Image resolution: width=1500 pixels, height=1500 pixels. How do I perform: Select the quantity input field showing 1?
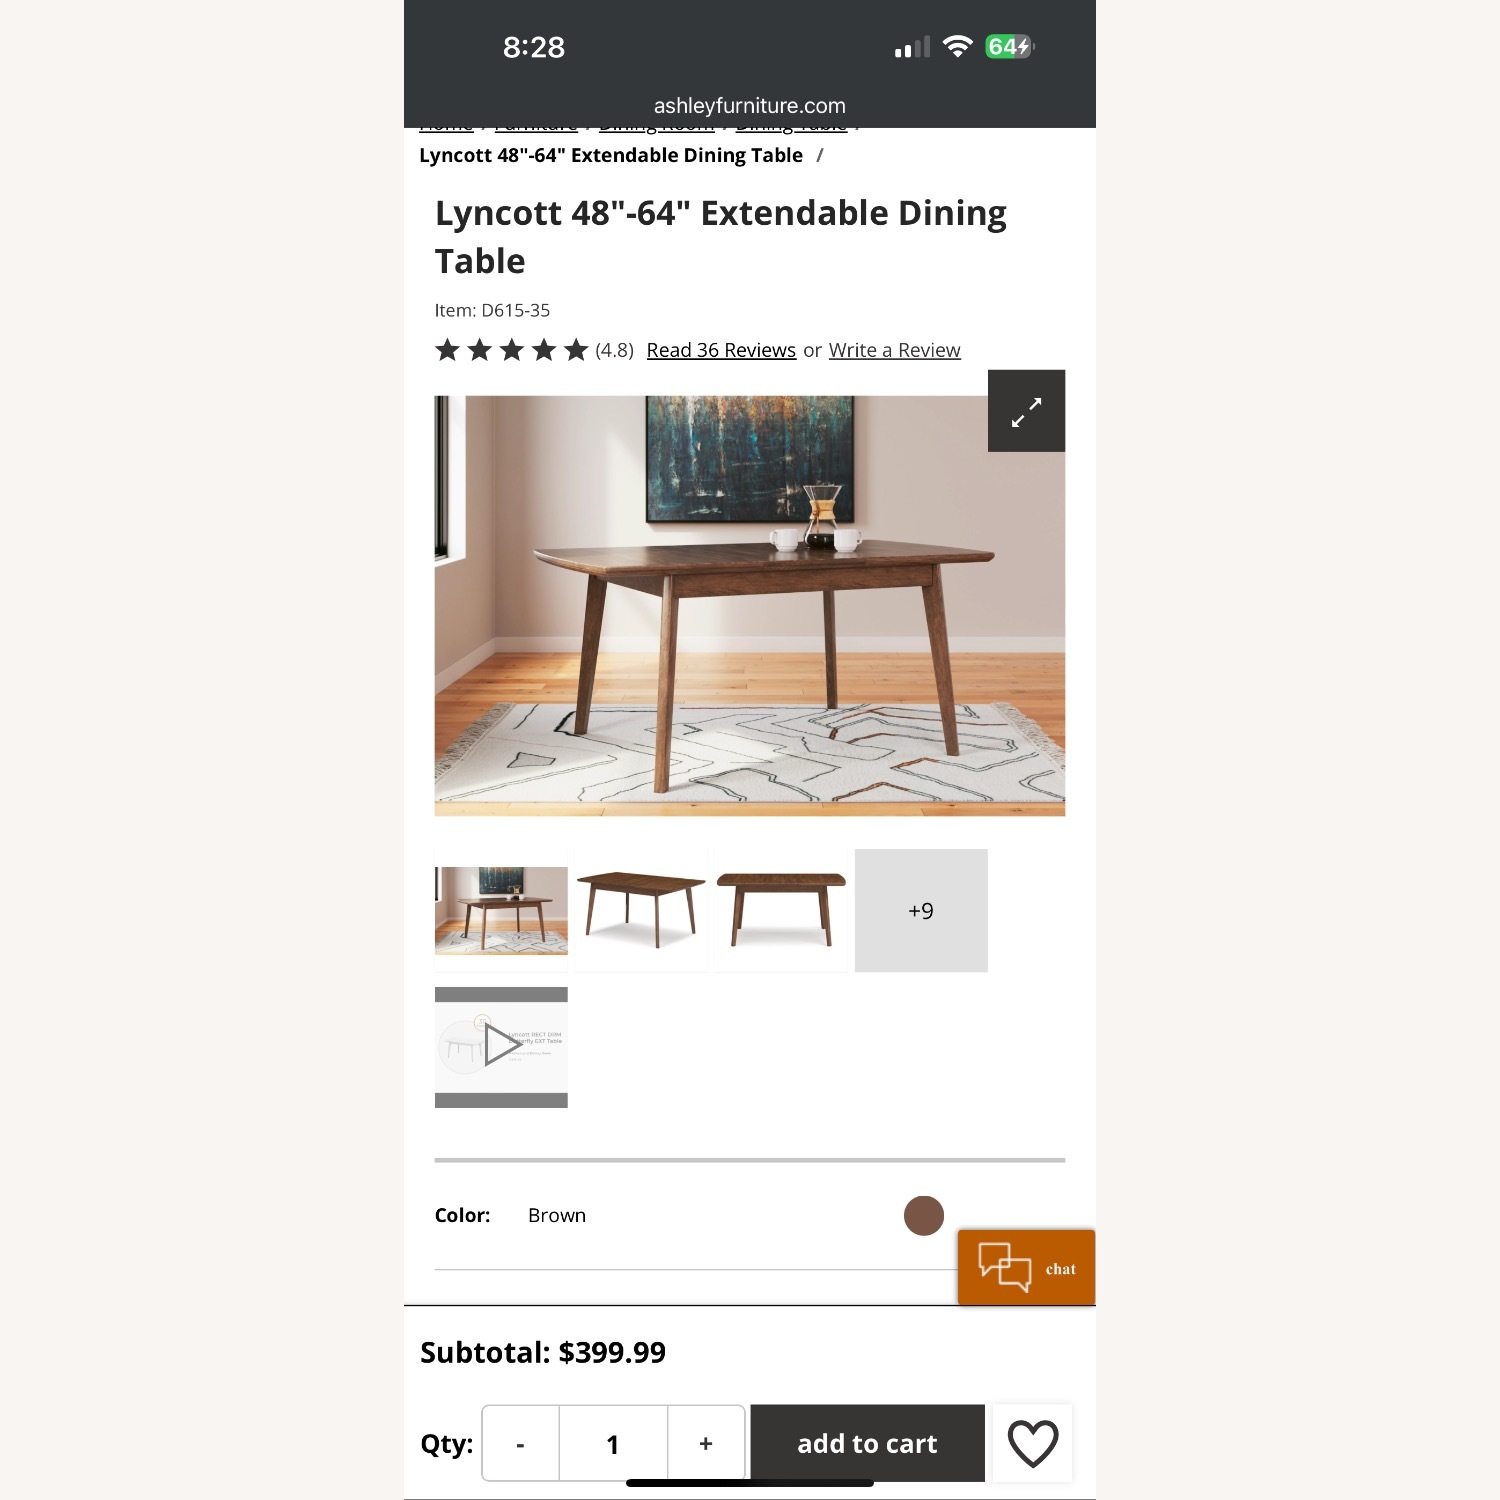(613, 1443)
